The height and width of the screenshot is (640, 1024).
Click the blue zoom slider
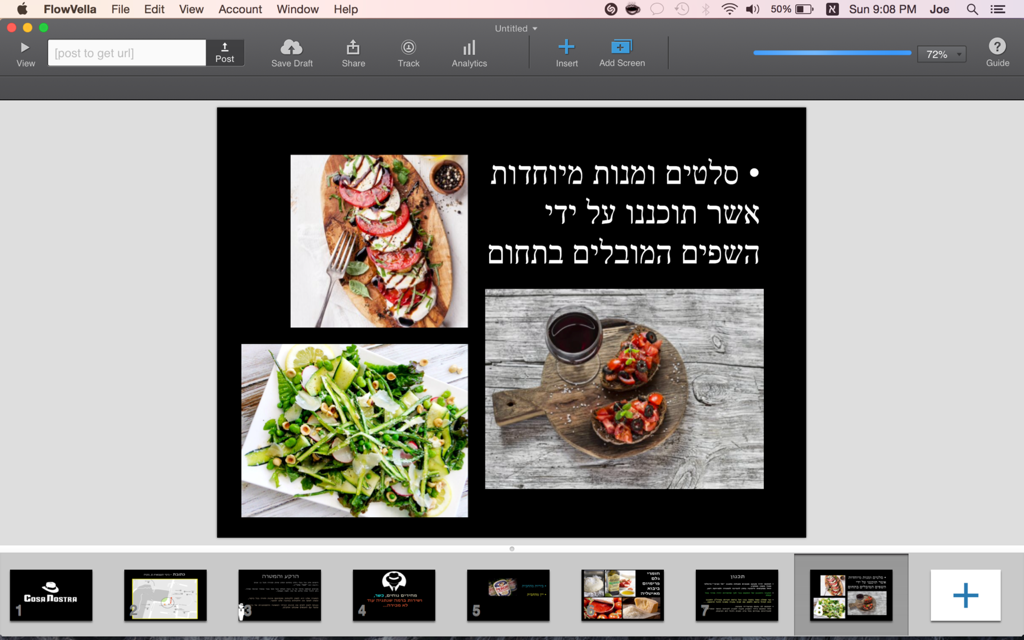point(832,53)
